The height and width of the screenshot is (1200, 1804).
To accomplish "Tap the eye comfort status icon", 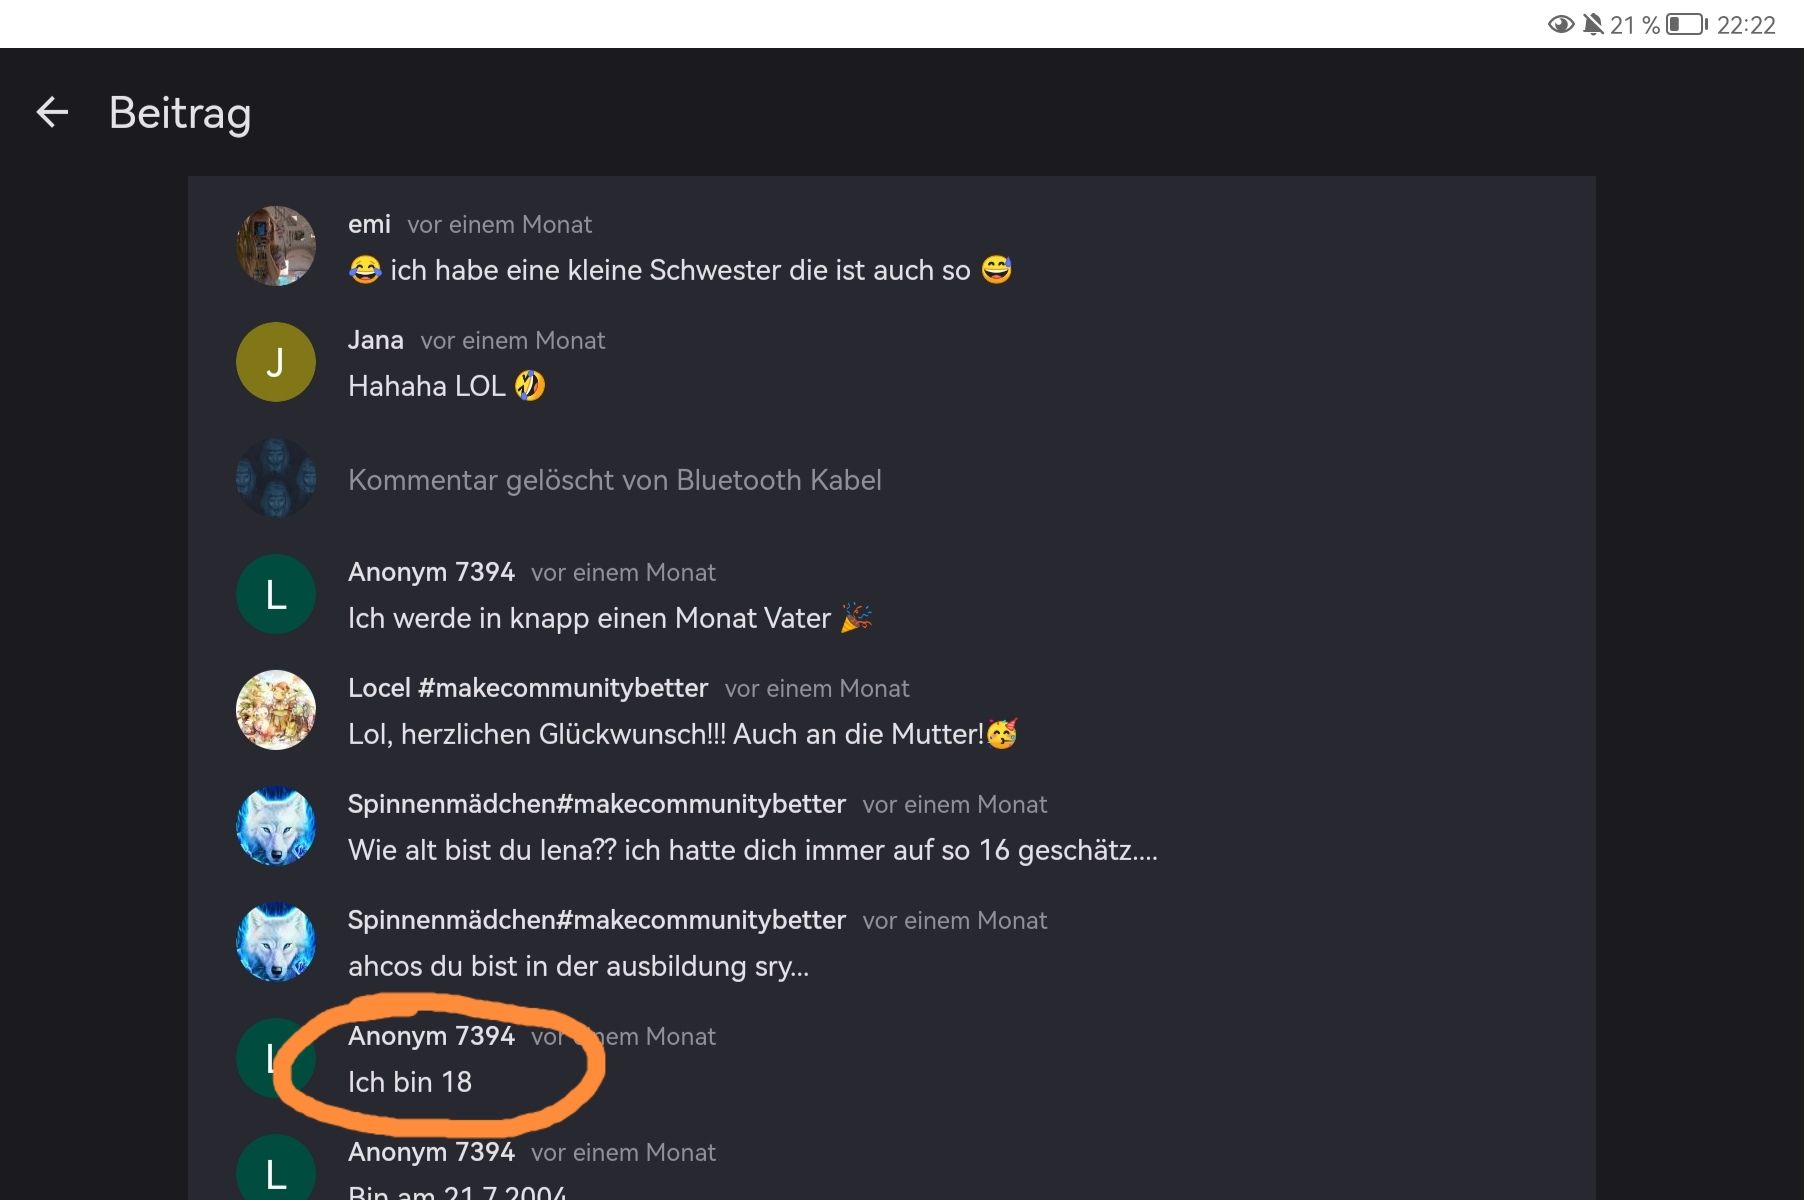I will tap(1560, 25).
